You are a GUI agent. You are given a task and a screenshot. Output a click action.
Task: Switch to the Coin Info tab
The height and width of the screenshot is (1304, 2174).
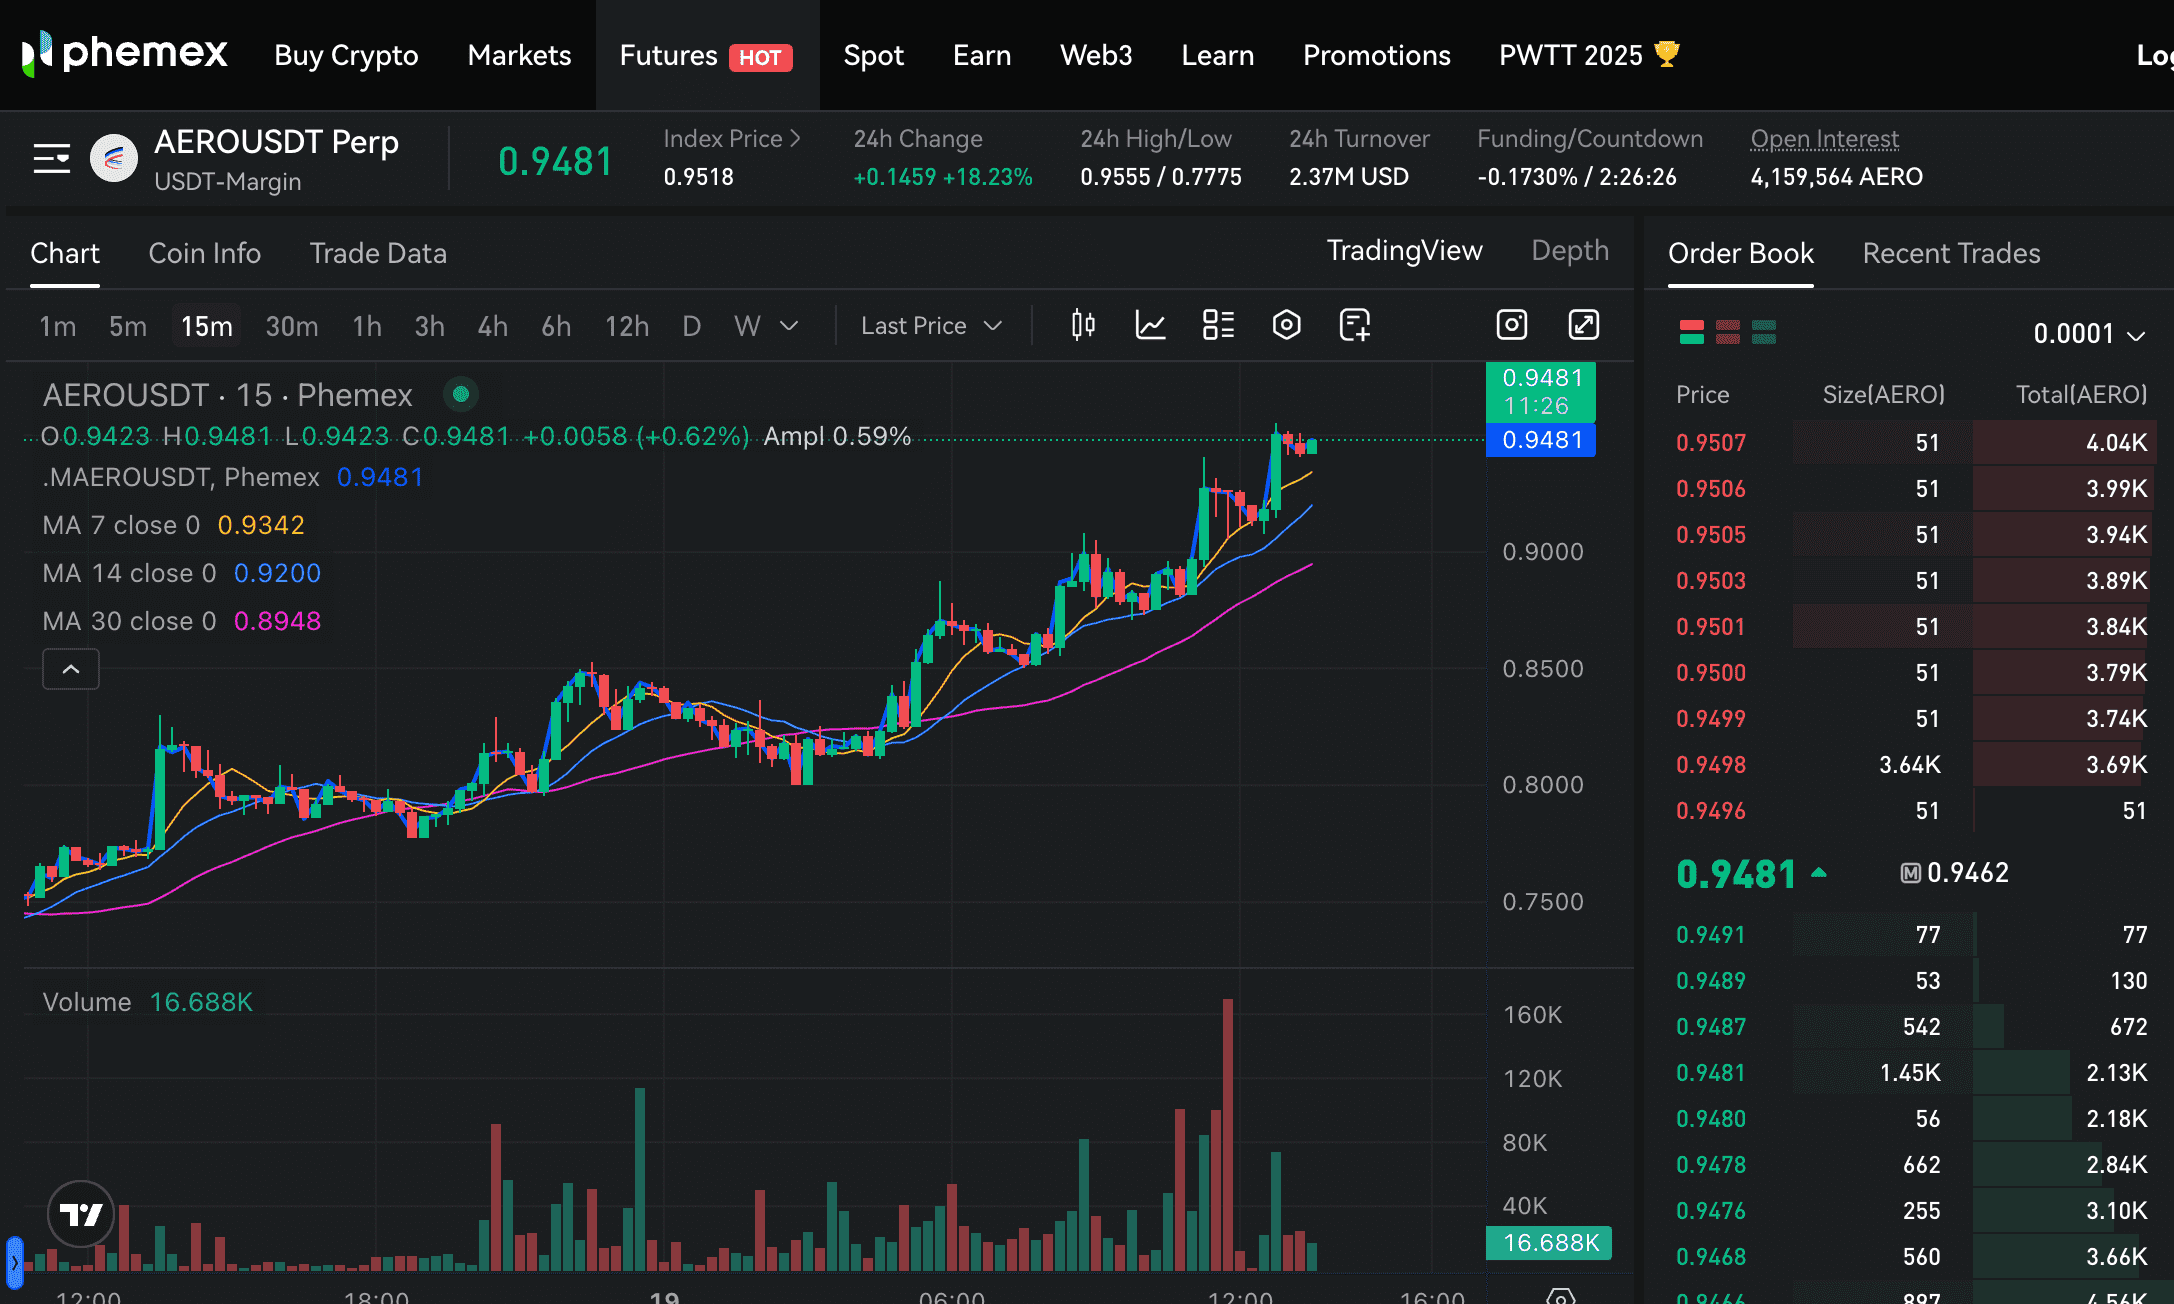[x=204, y=253]
